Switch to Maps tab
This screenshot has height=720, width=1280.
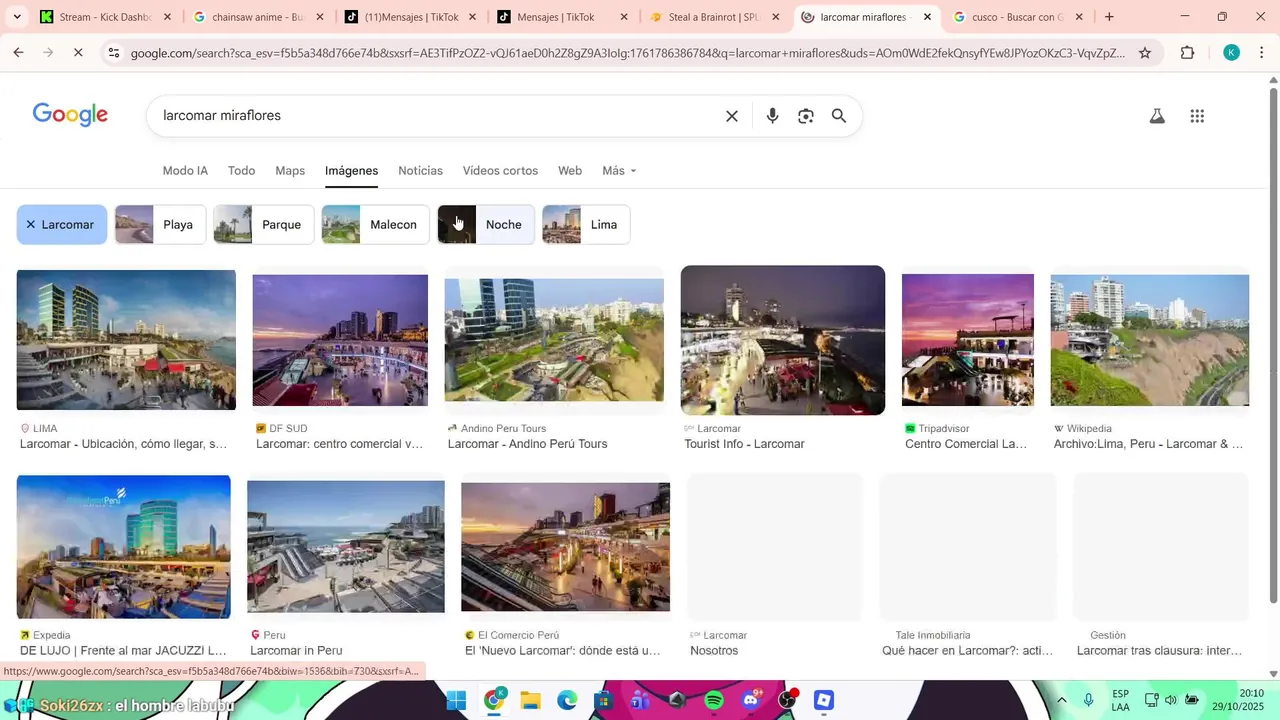pos(290,171)
